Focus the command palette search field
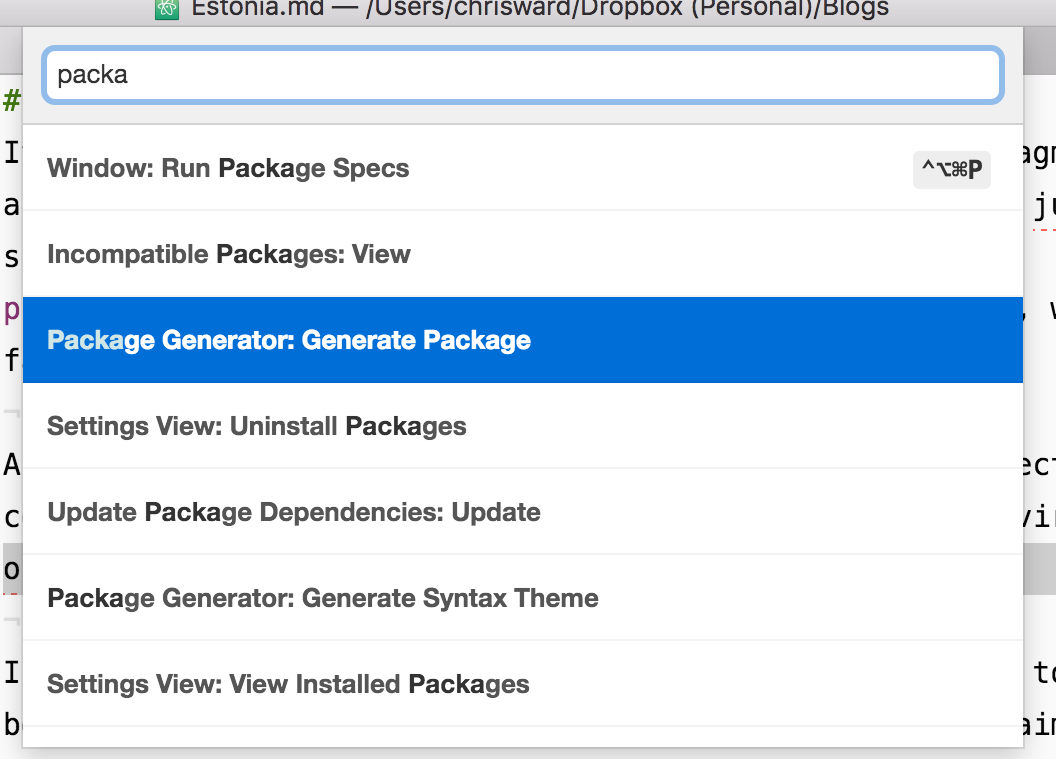Screen dimensions: 1056x759 point(522,75)
